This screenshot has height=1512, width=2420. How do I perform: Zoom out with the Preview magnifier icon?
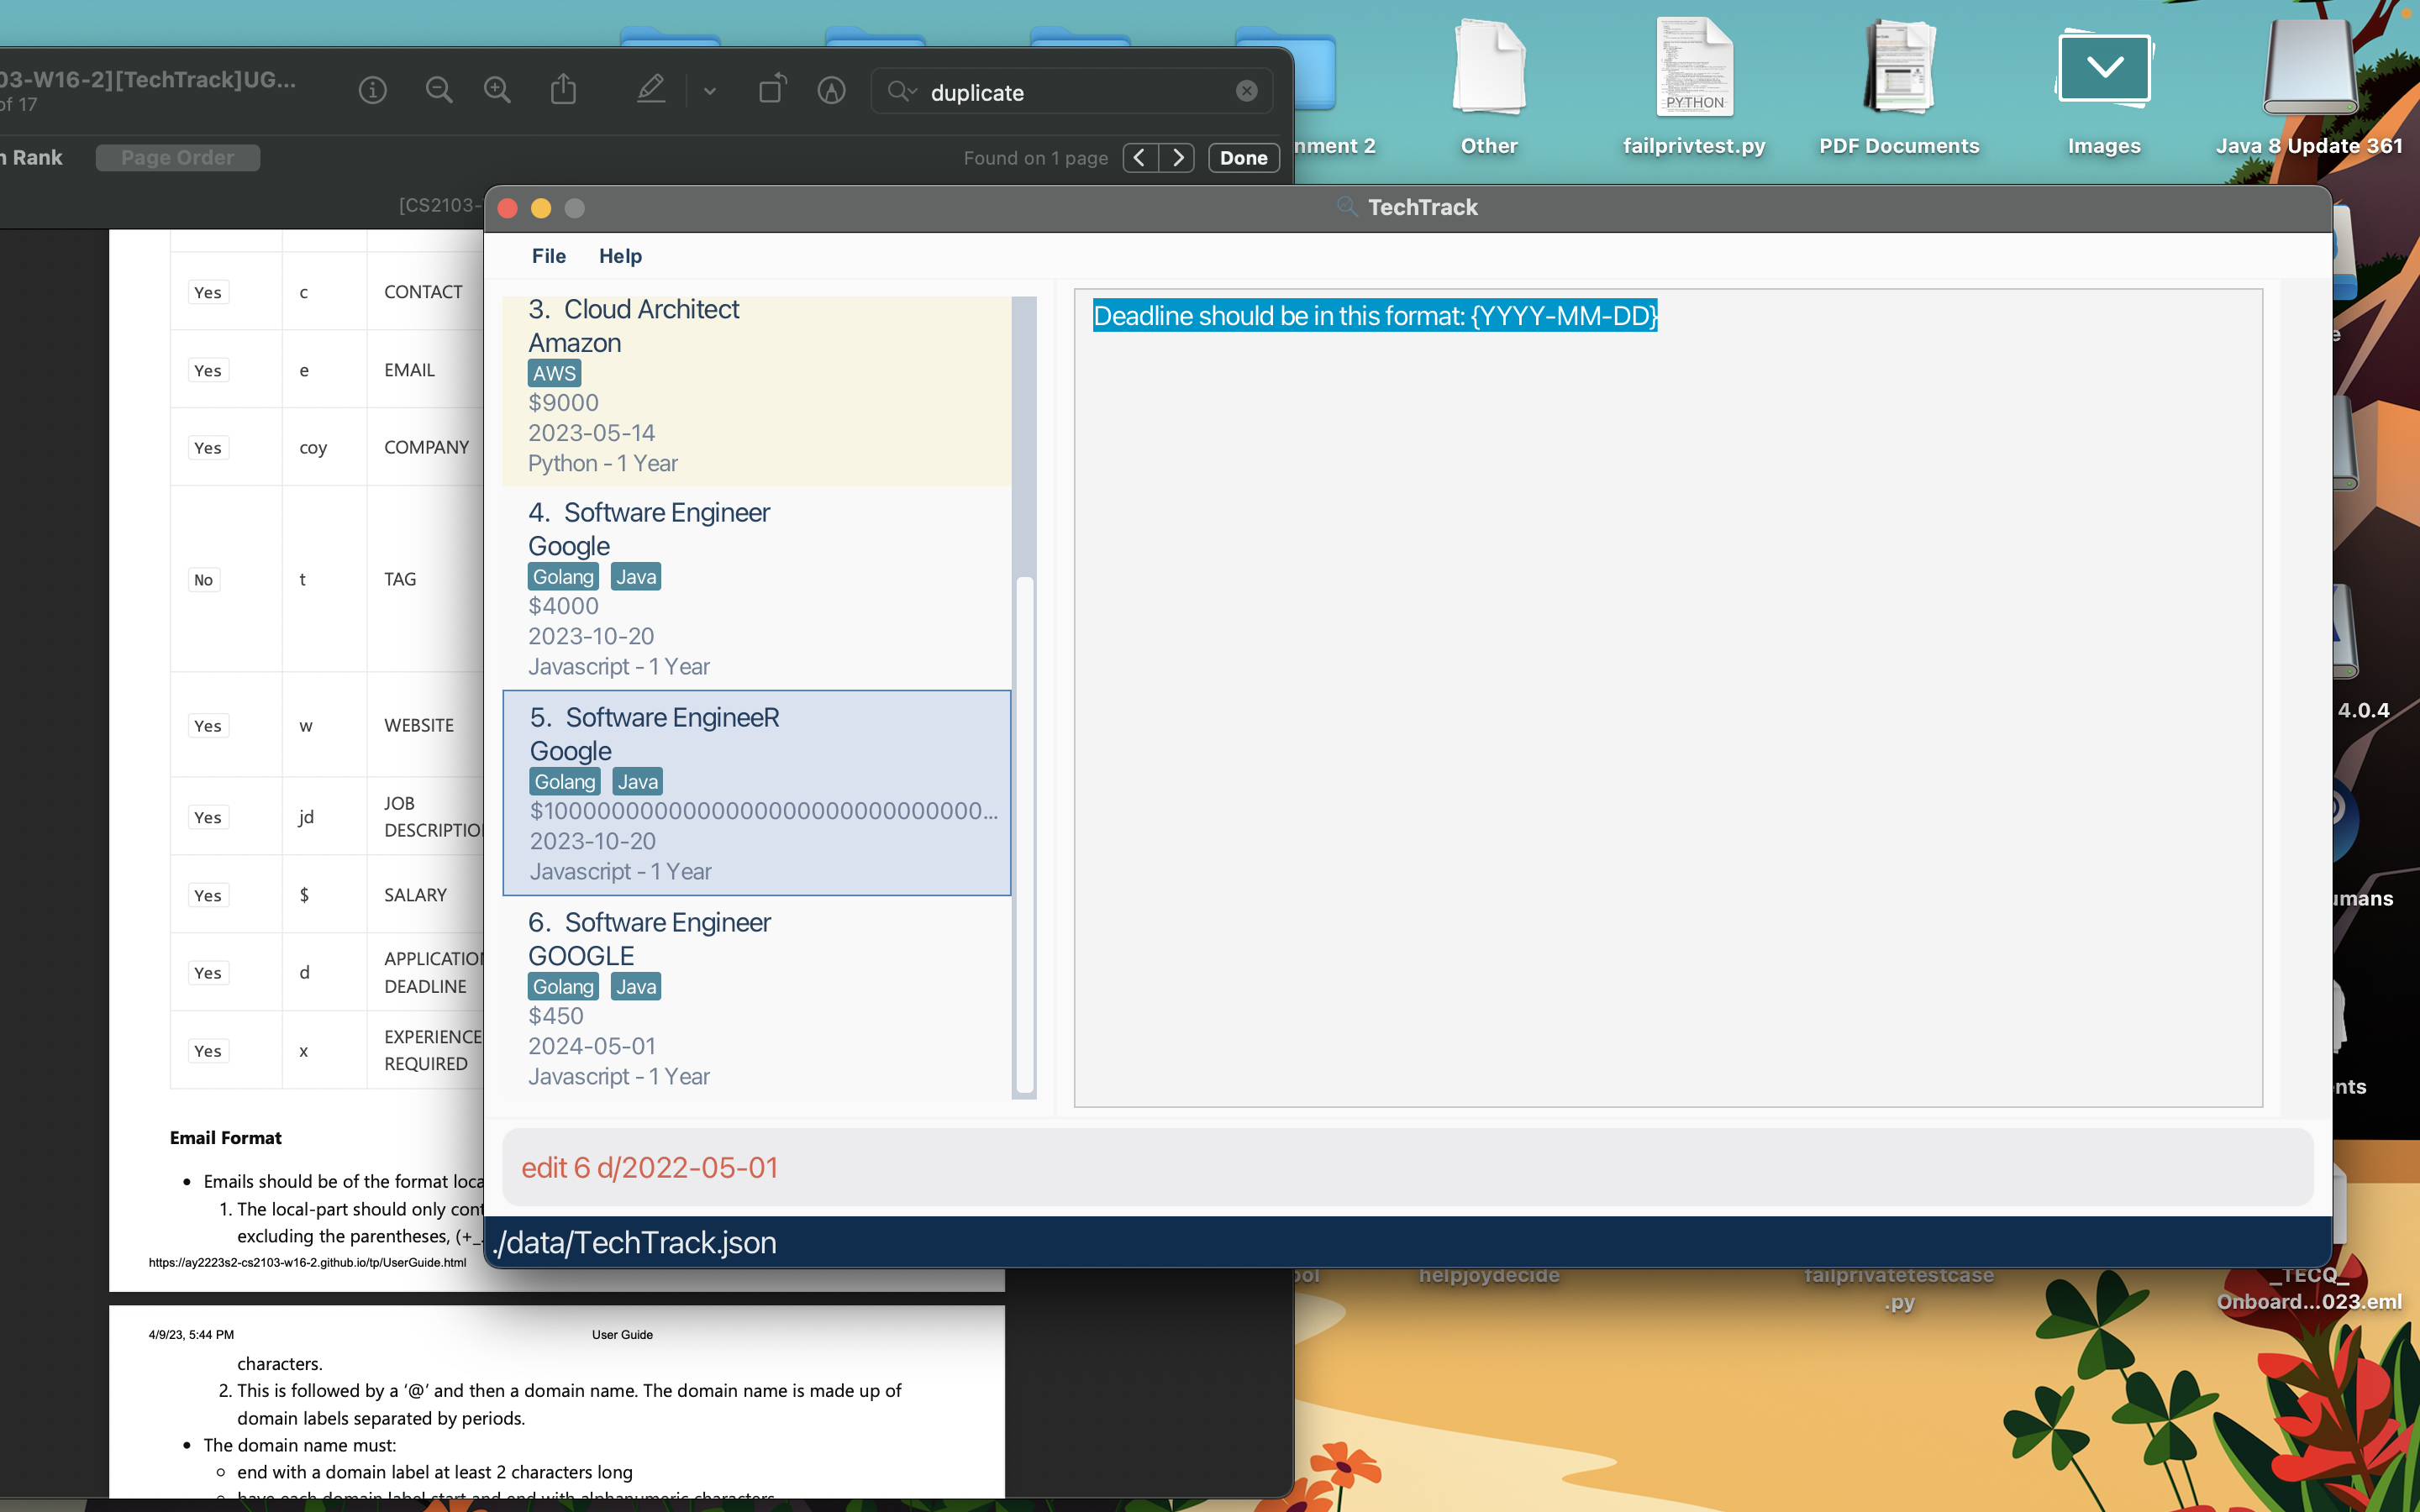[x=438, y=91]
